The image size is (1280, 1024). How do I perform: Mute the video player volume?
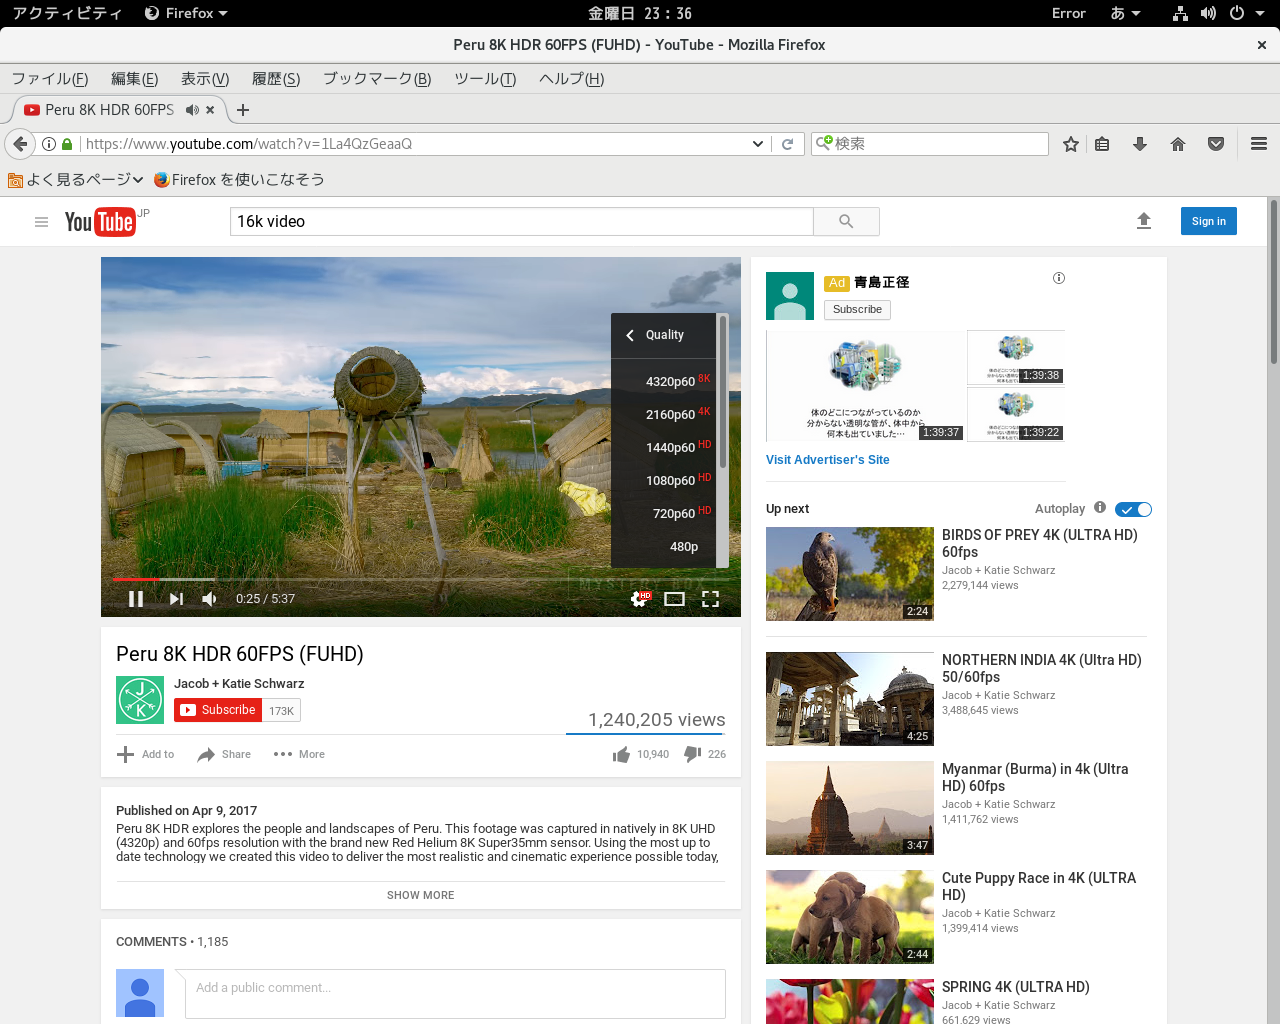tap(209, 599)
